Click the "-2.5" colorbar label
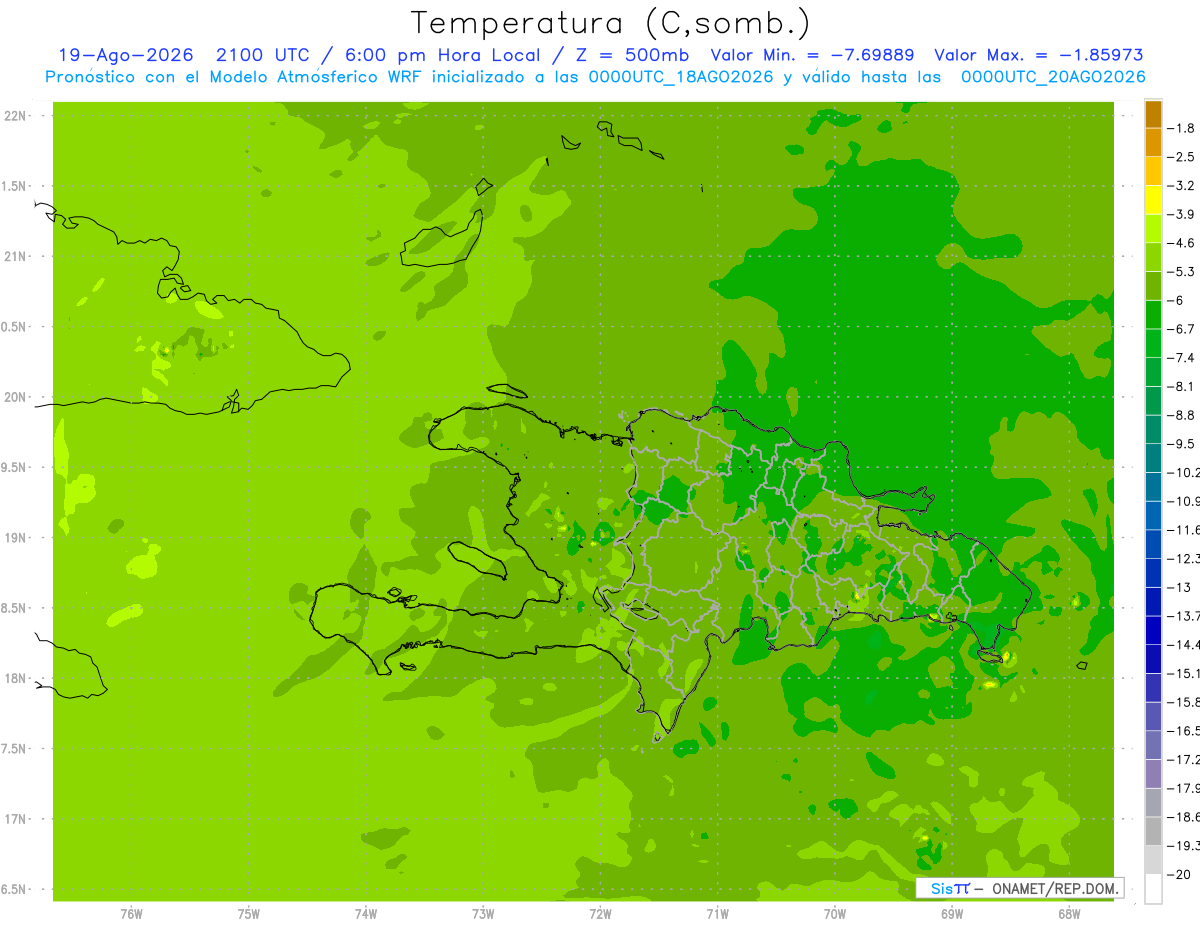The height and width of the screenshot is (927, 1200). click(x=1183, y=157)
